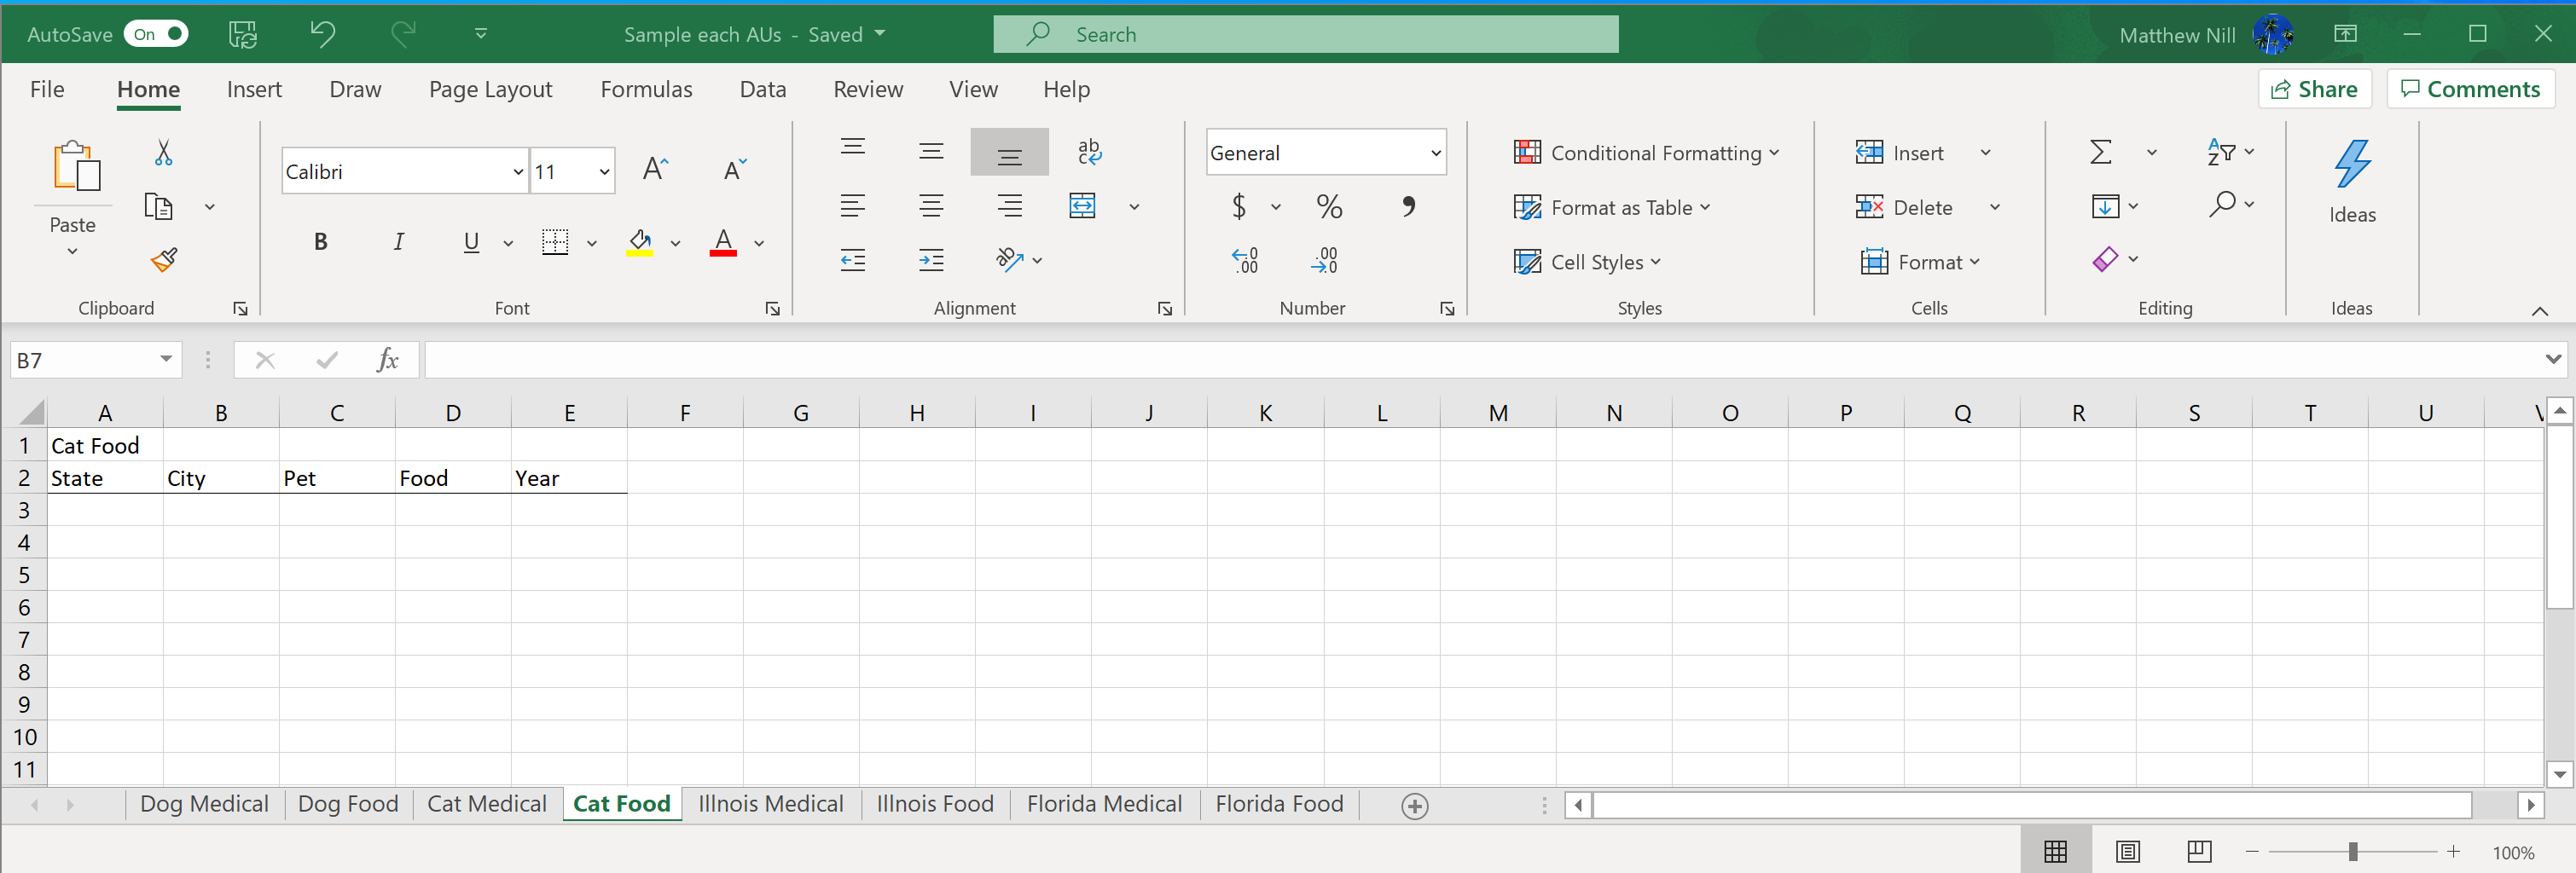Toggle the AutoSave switch off
The height and width of the screenshot is (873, 2576).
pos(156,34)
